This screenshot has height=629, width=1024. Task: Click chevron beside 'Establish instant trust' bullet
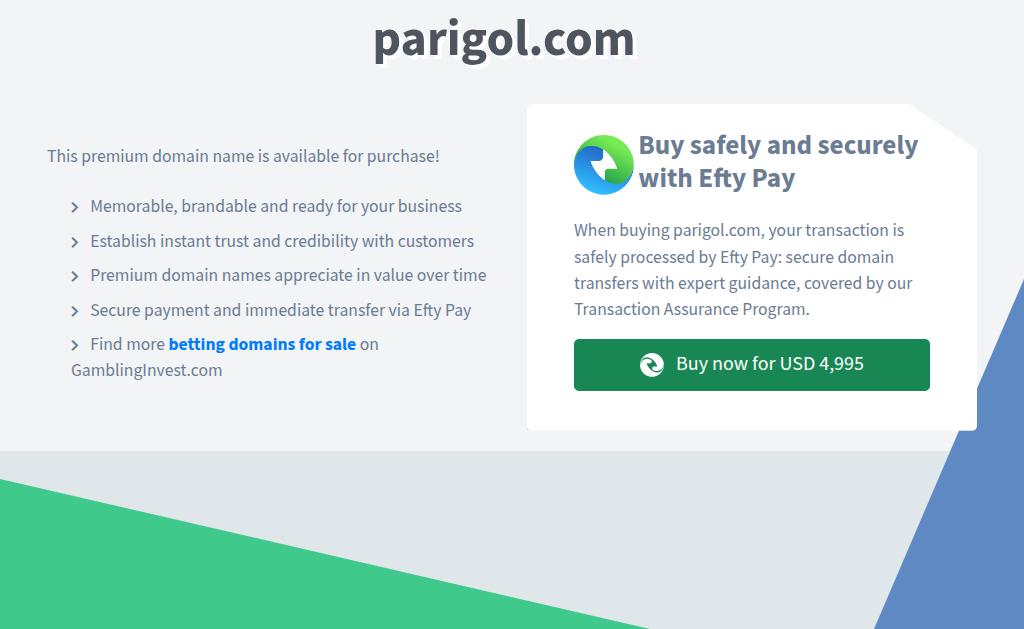[74, 242]
